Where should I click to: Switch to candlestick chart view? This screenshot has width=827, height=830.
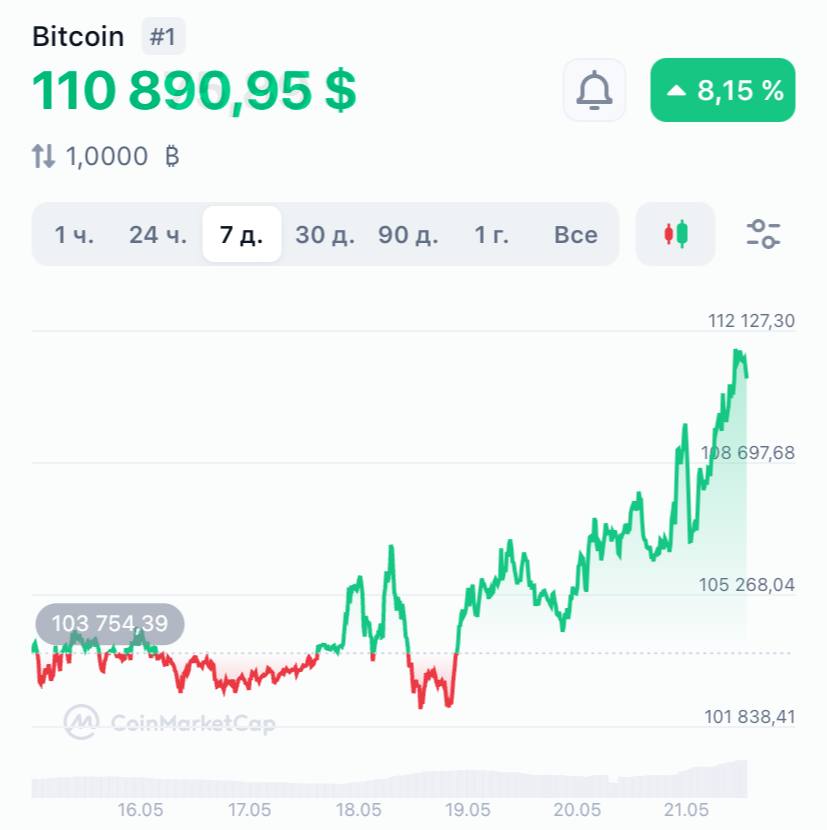pos(675,234)
